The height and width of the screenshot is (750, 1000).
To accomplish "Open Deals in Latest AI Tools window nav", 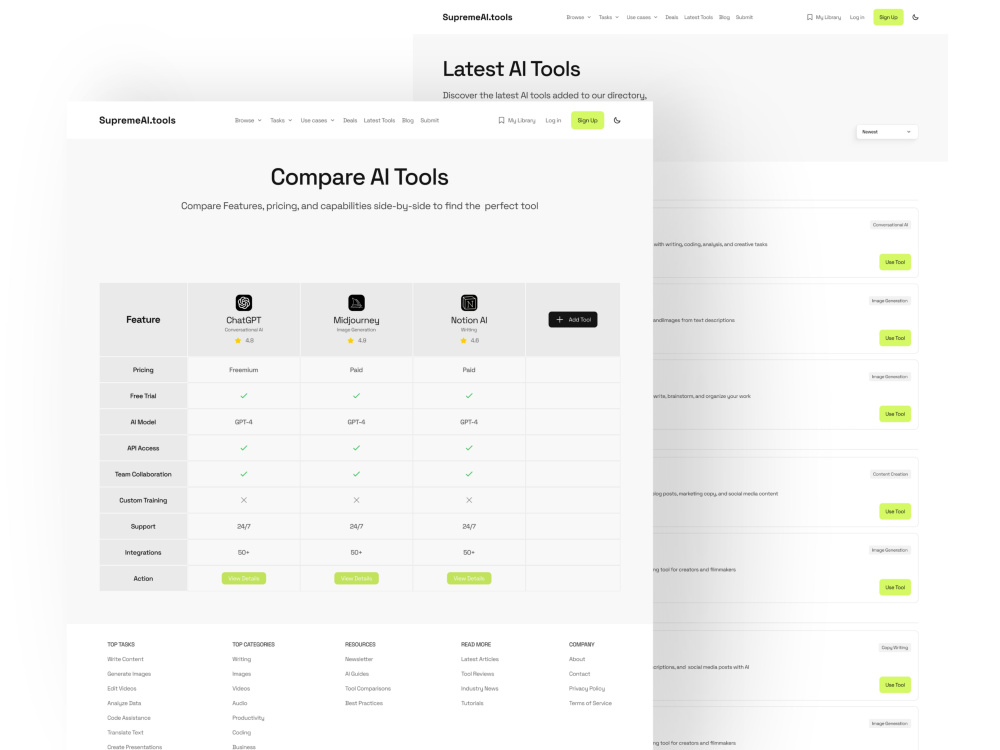I will [x=672, y=17].
